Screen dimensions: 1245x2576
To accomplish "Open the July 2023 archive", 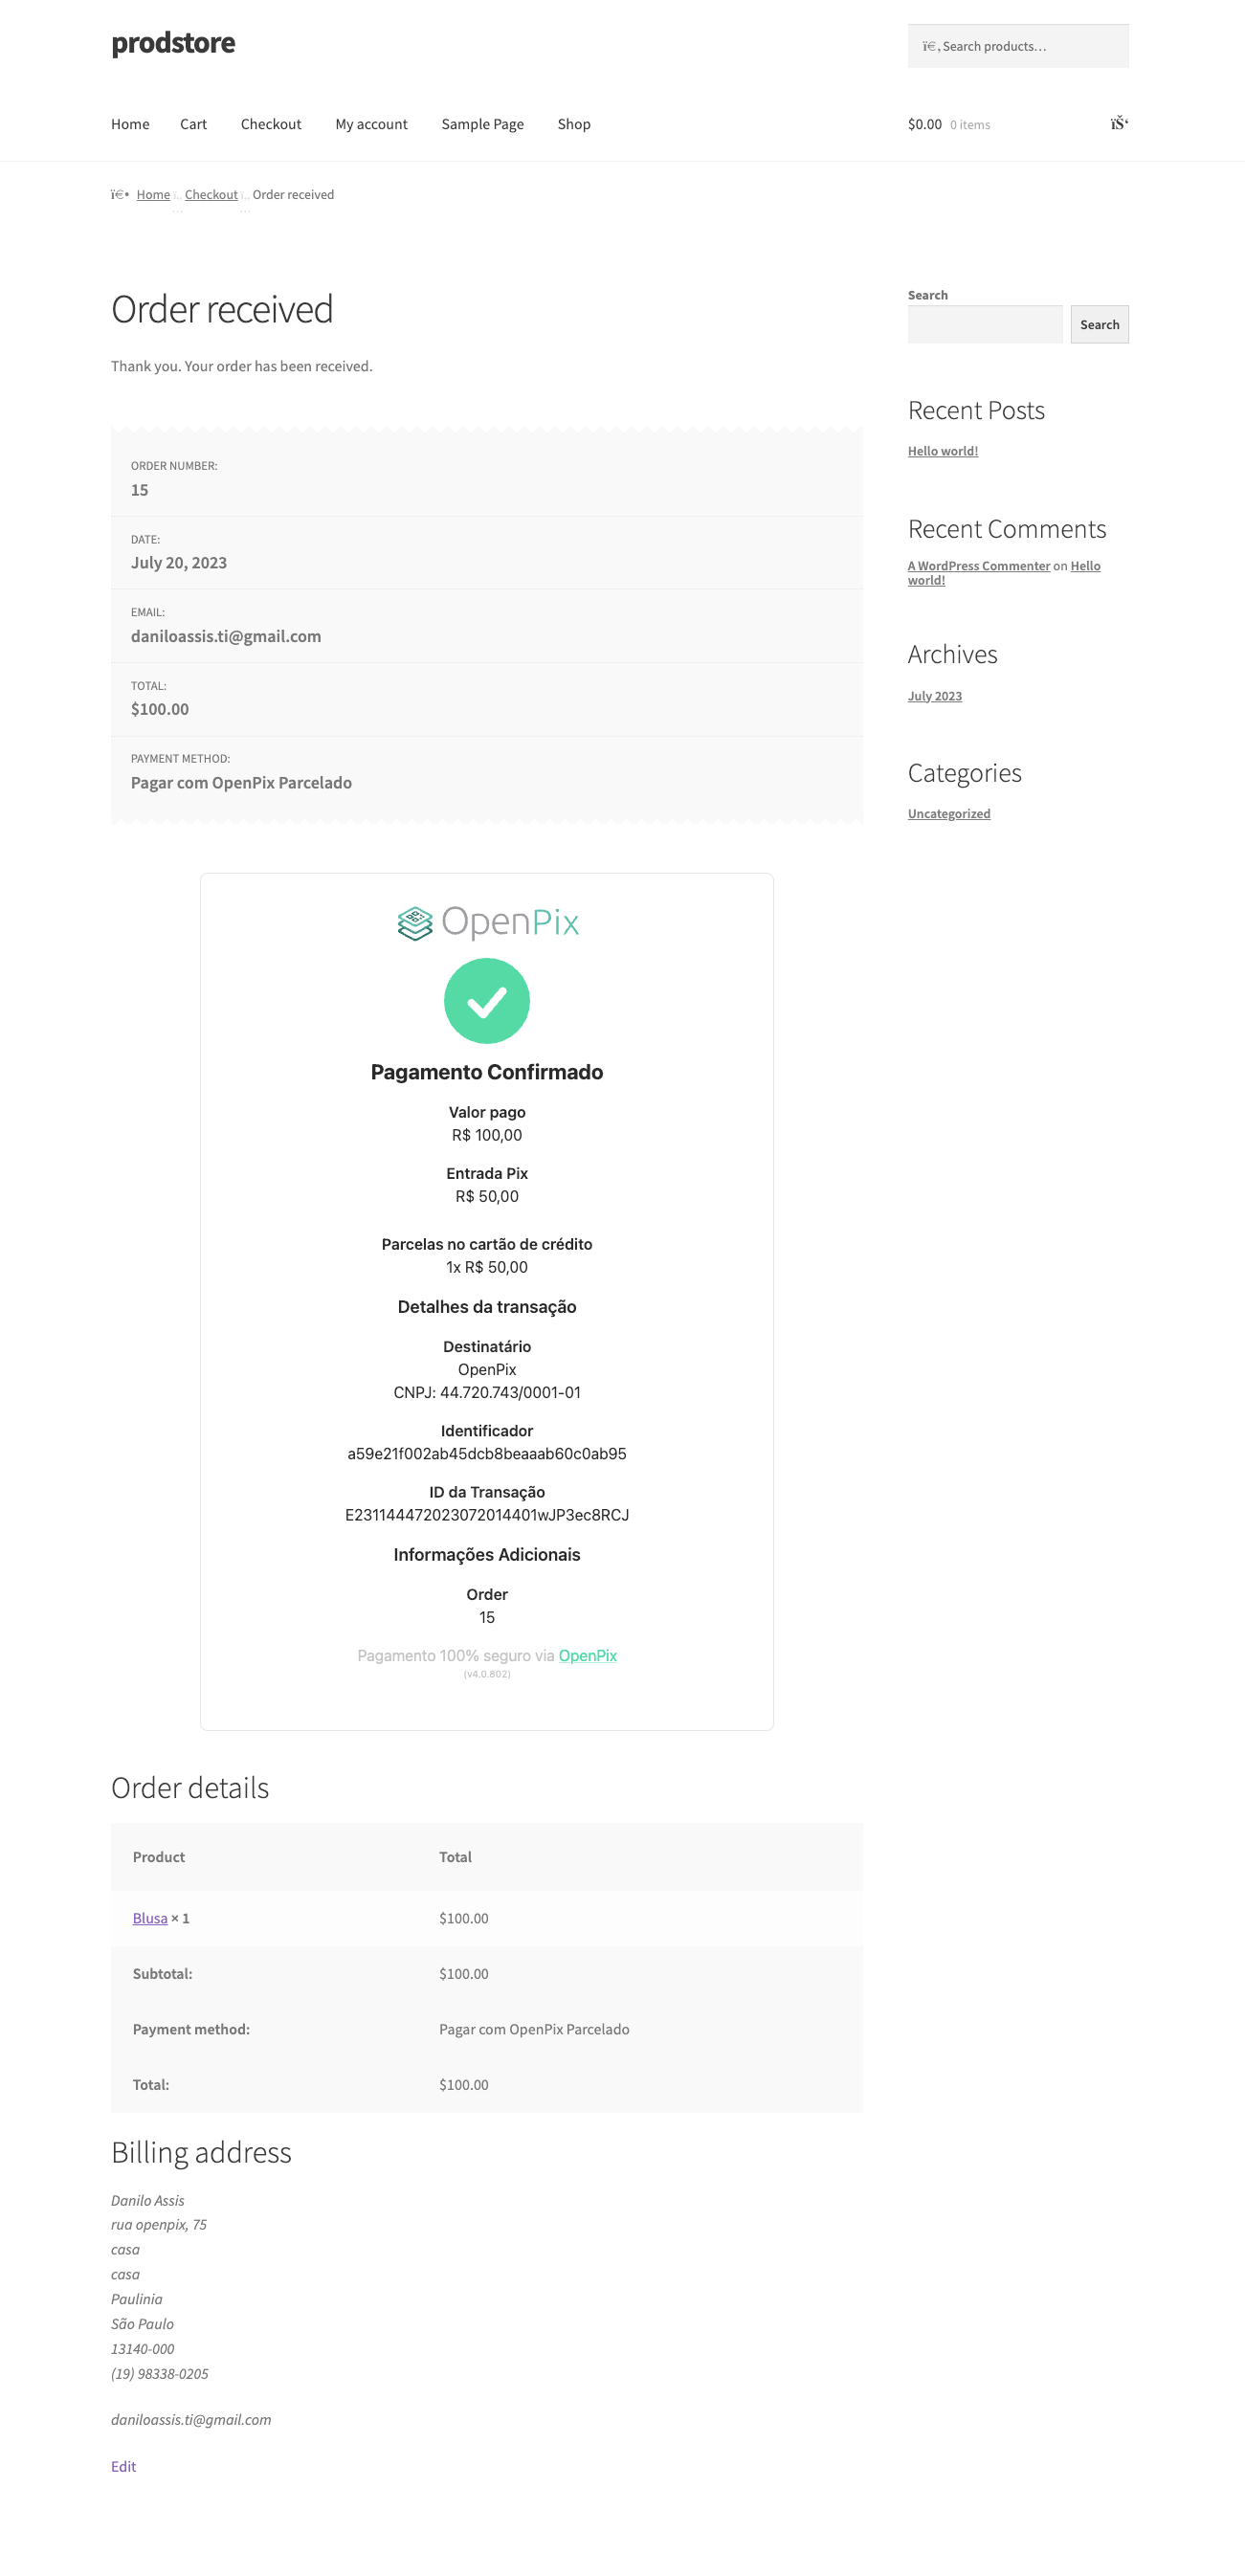I will [935, 695].
